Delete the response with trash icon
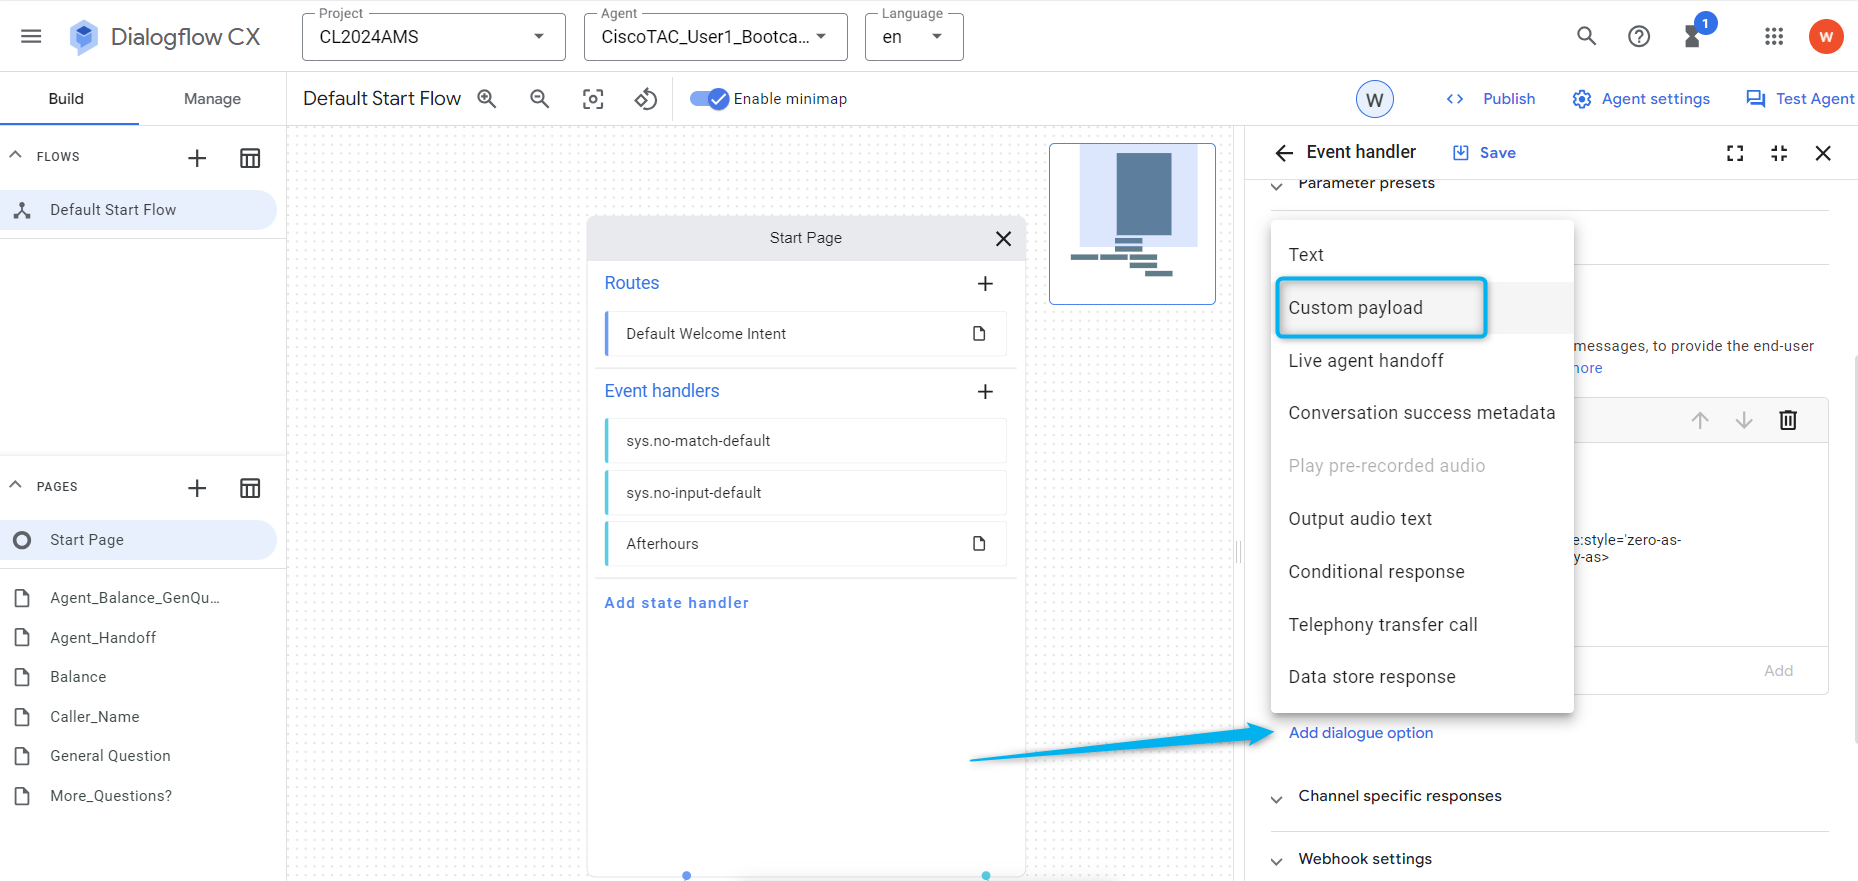 1788,420
